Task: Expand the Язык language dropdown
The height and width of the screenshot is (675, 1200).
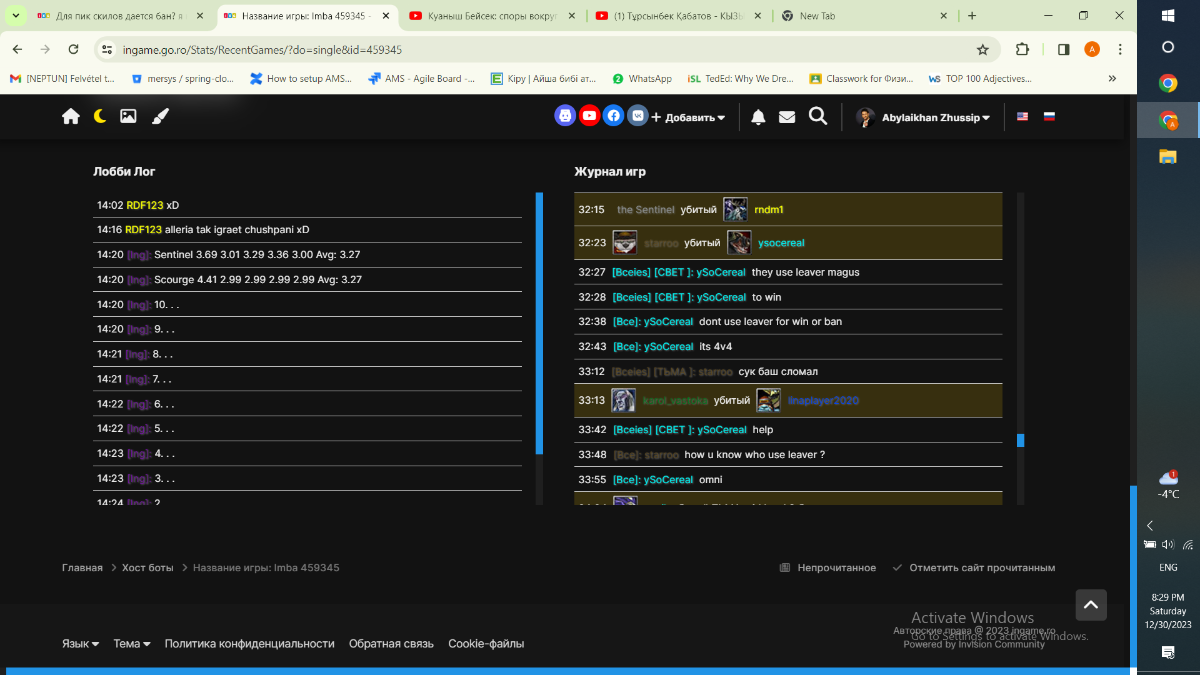Action: click(x=80, y=644)
